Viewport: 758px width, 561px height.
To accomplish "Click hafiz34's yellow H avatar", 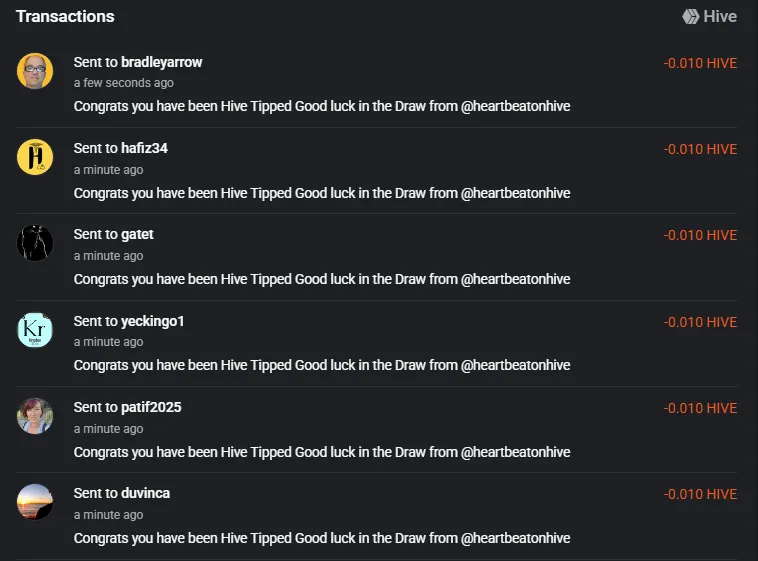I will click(x=35, y=157).
